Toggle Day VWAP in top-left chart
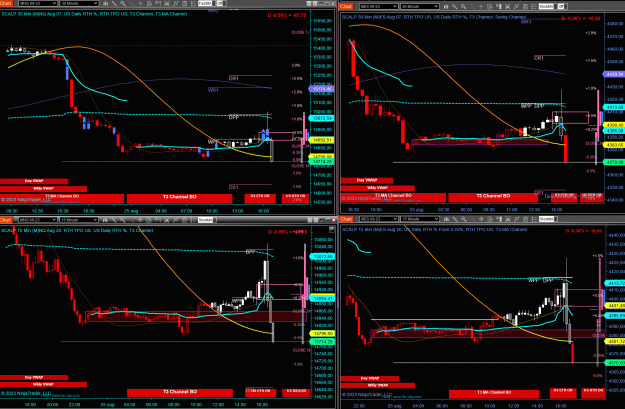625x409 pixels. pyautogui.click(x=34, y=181)
